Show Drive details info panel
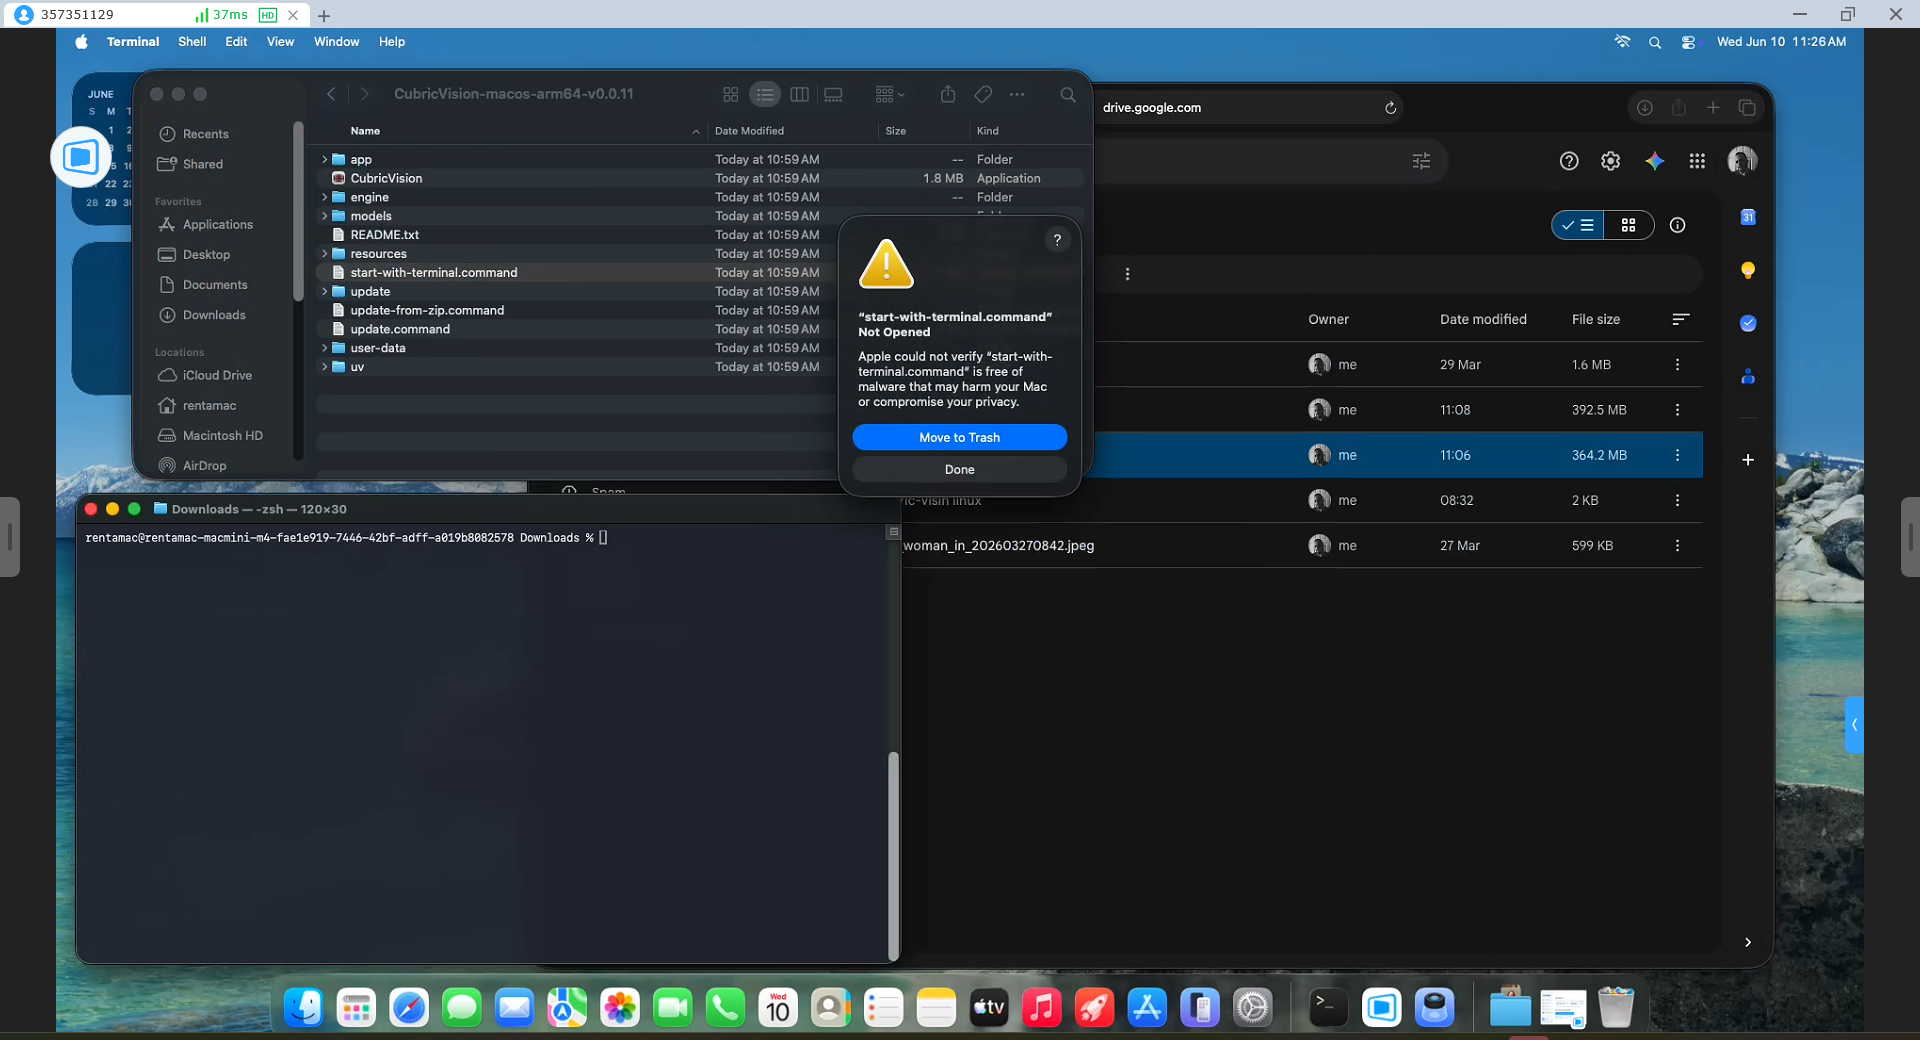This screenshot has width=1920, height=1040. pyautogui.click(x=1677, y=226)
